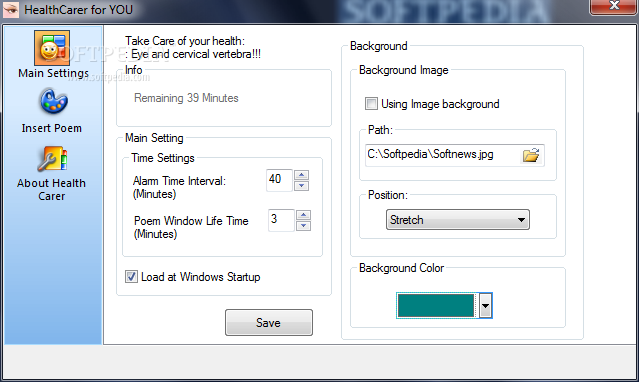Click the Poem Window Life Time label
This screenshot has width=639, height=382.
click(191, 227)
